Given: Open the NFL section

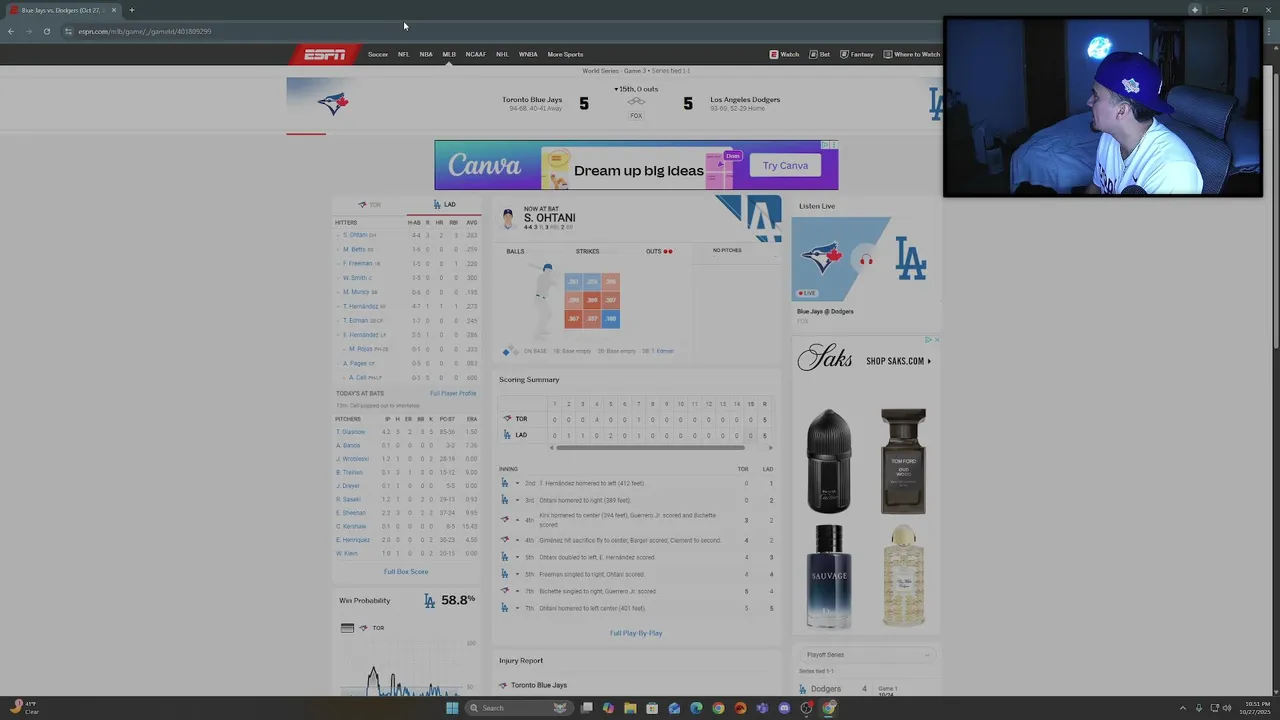Looking at the screenshot, I should point(403,54).
